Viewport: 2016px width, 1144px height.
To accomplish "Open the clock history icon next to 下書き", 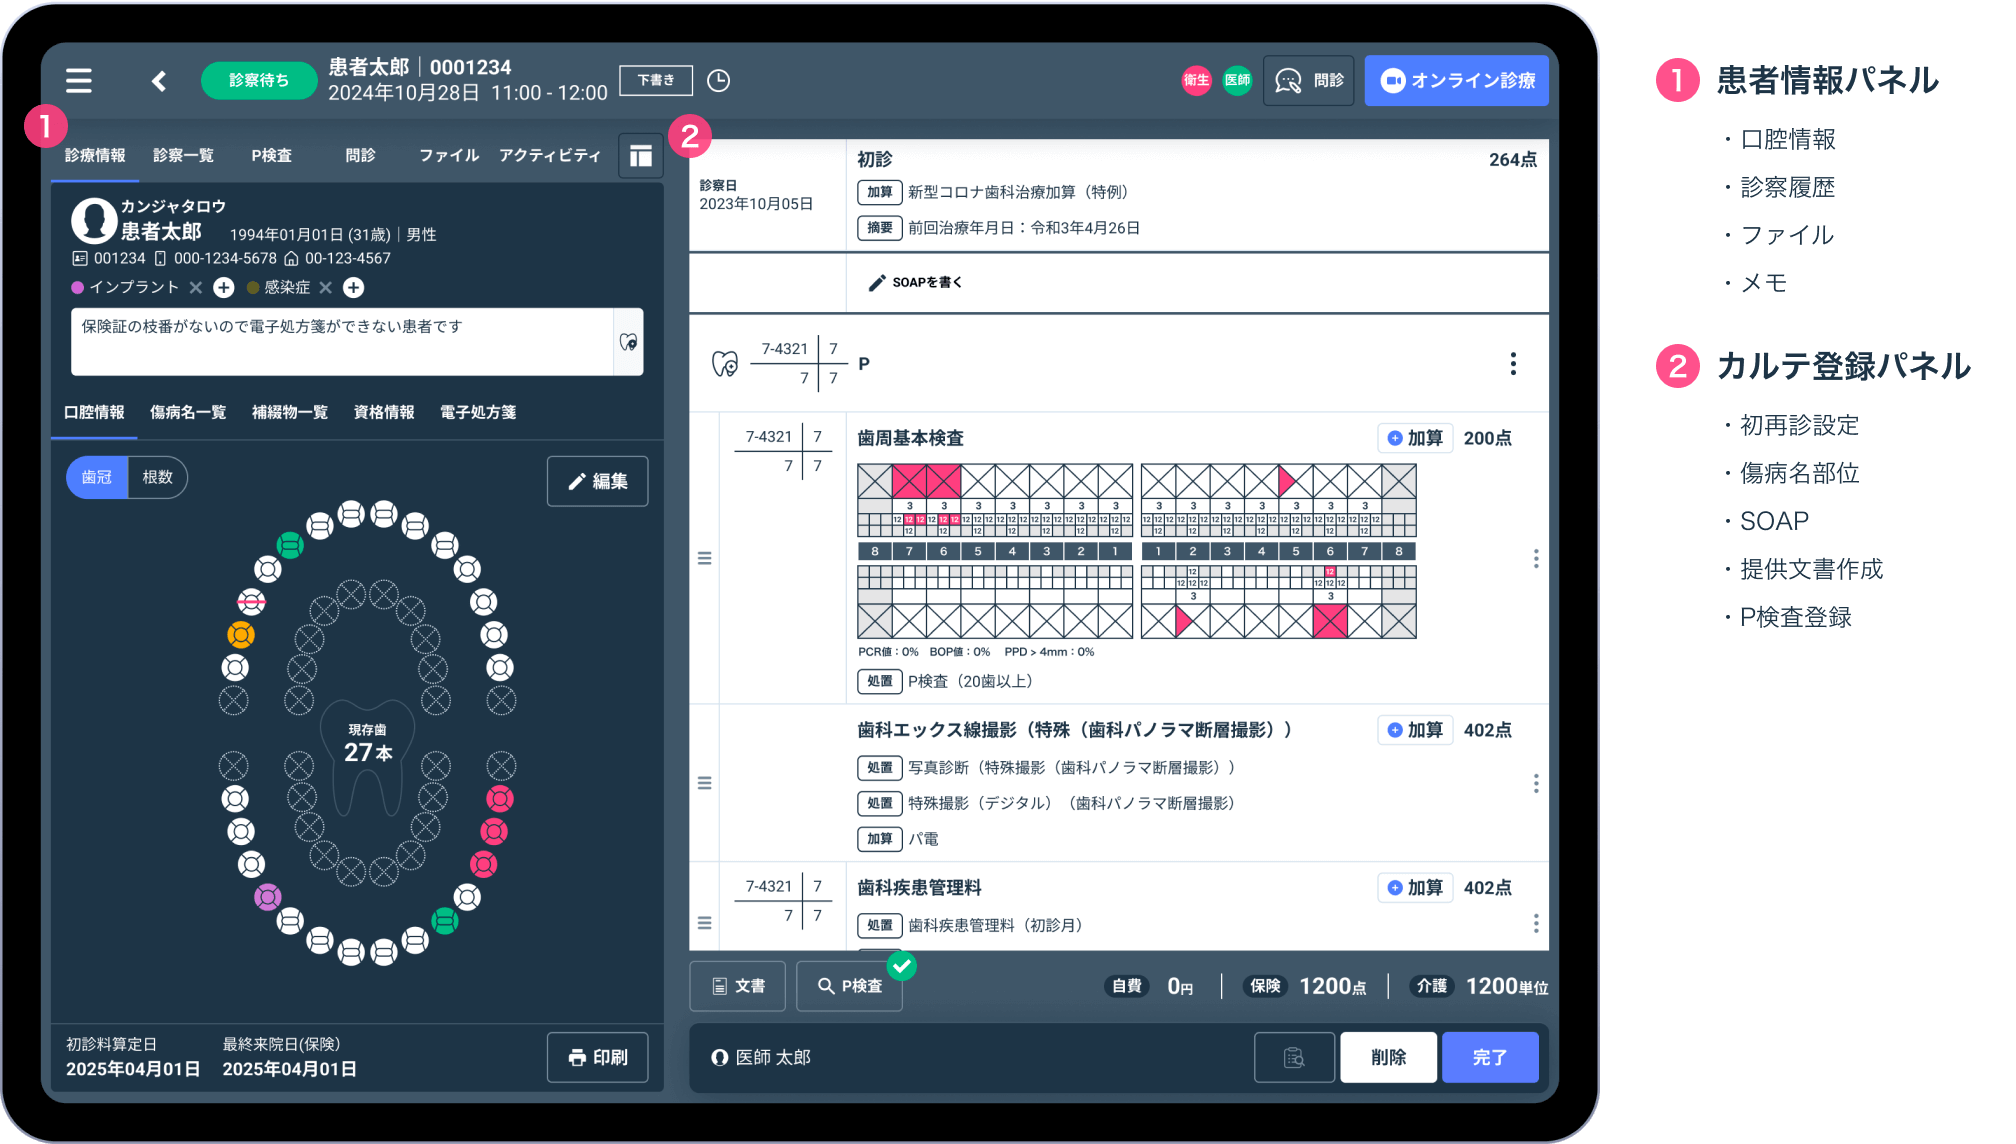I will coord(718,80).
